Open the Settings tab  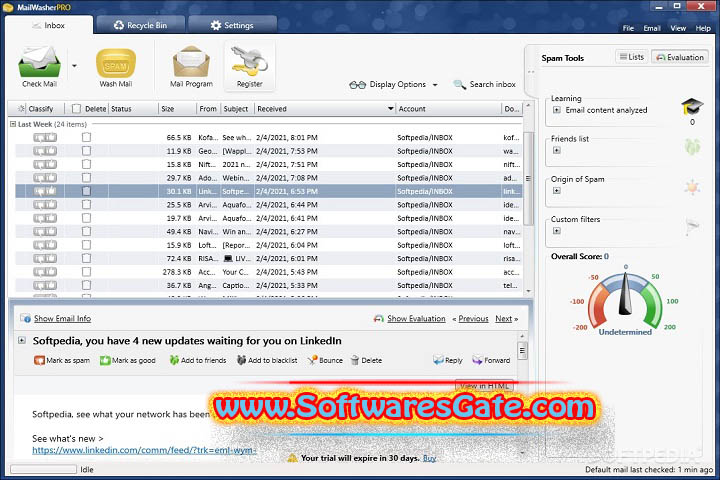(x=232, y=25)
